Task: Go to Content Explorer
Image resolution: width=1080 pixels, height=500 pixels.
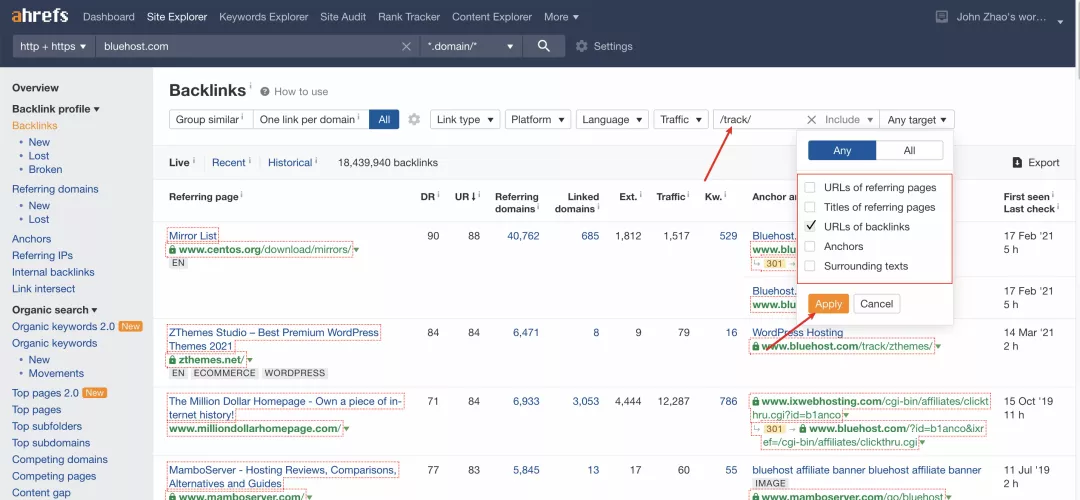Action: click(x=492, y=17)
